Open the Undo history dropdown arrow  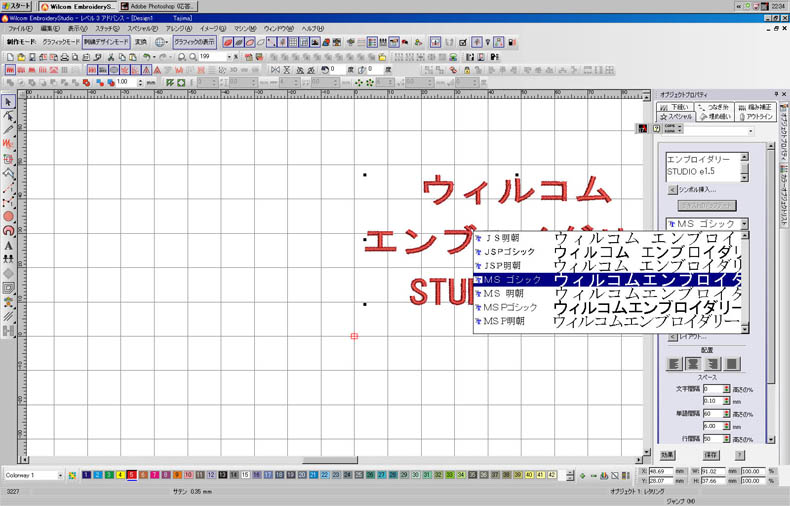point(154,57)
